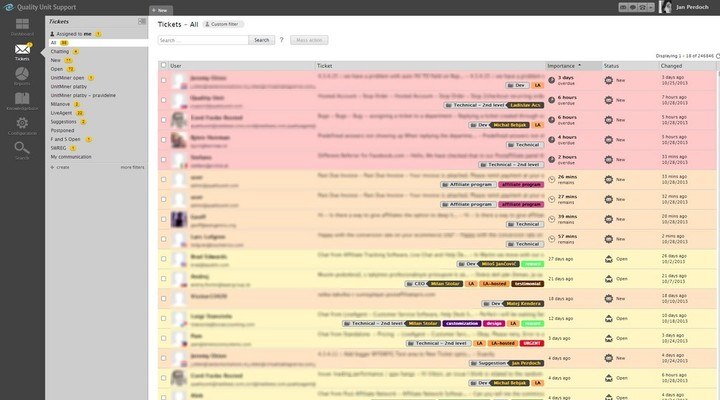Select the Postponed filter
The width and height of the screenshot is (720, 400).
(x=62, y=130)
